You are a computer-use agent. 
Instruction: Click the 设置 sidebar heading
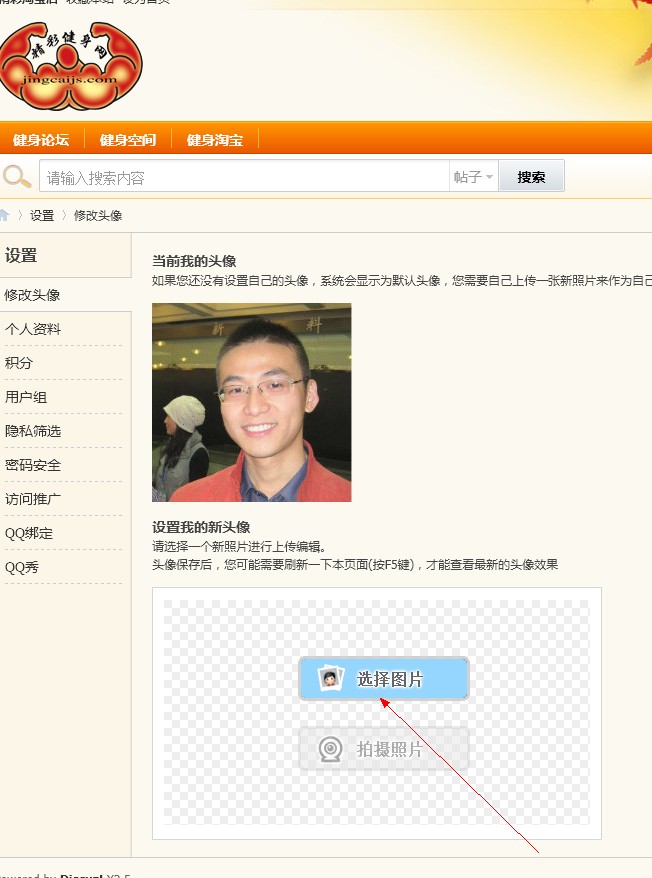(21, 255)
